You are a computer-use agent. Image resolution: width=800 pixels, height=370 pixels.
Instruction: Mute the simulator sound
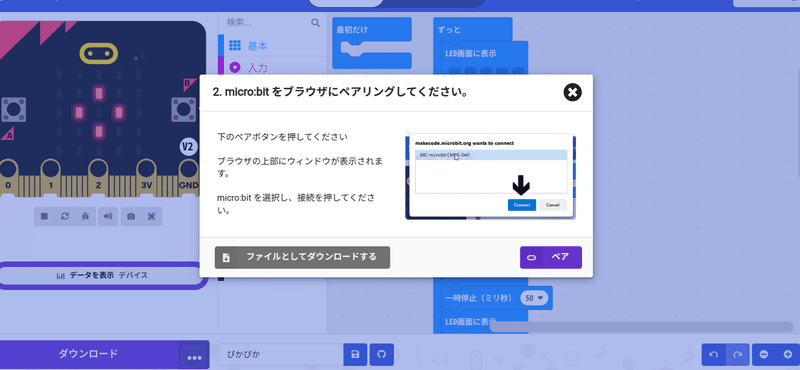[108, 216]
